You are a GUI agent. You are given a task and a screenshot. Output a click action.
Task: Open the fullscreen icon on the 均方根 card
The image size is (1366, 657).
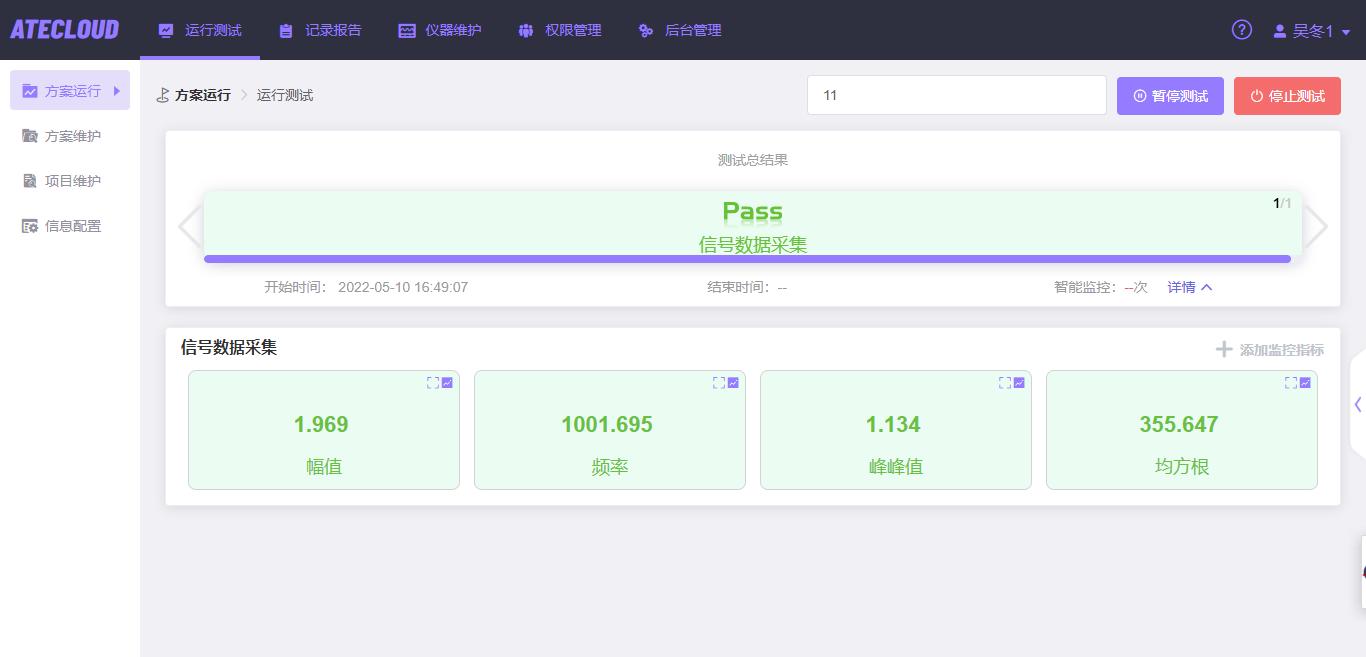[x=1291, y=382]
